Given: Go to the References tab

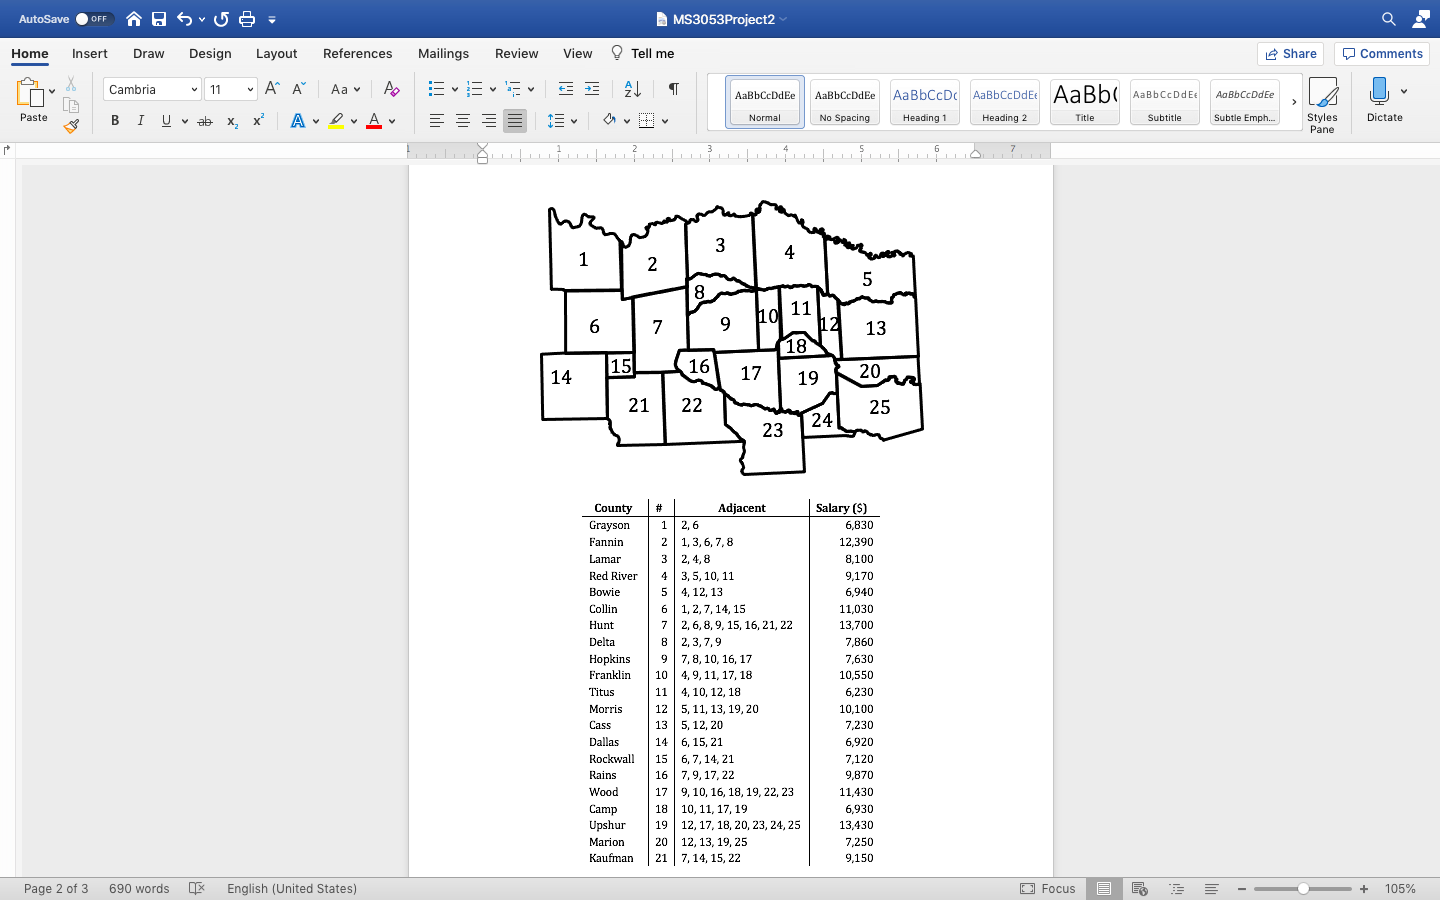Looking at the screenshot, I should 357,54.
